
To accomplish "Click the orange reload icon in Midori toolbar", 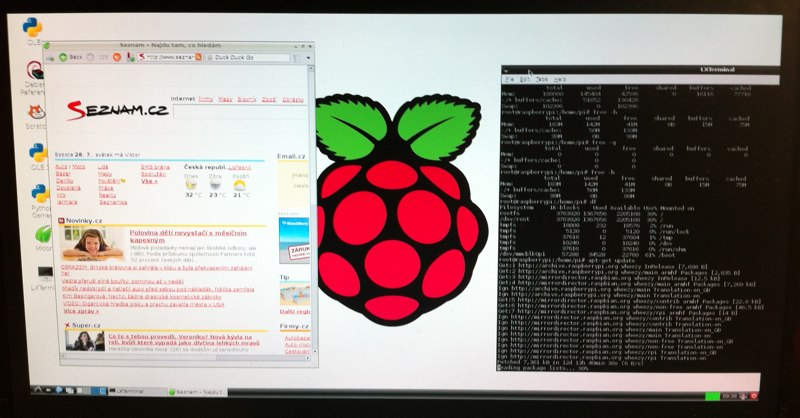I will (117, 57).
